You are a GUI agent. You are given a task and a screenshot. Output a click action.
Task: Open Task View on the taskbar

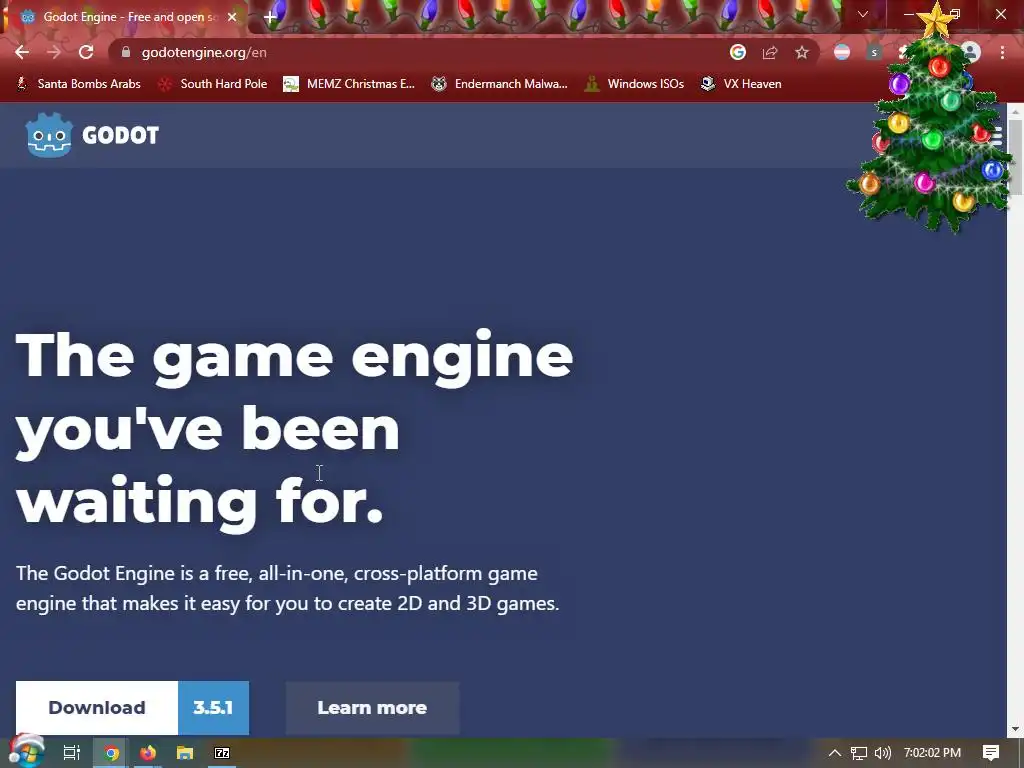pyautogui.click(x=71, y=753)
